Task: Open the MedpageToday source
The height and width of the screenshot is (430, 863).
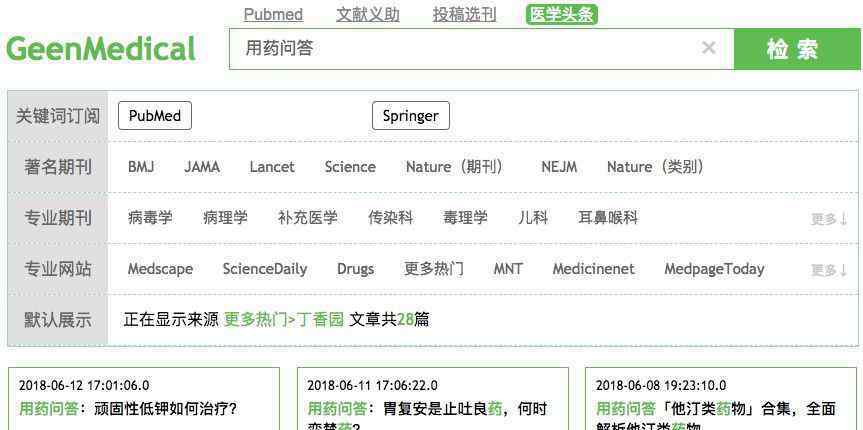Action: coord(714,269)
